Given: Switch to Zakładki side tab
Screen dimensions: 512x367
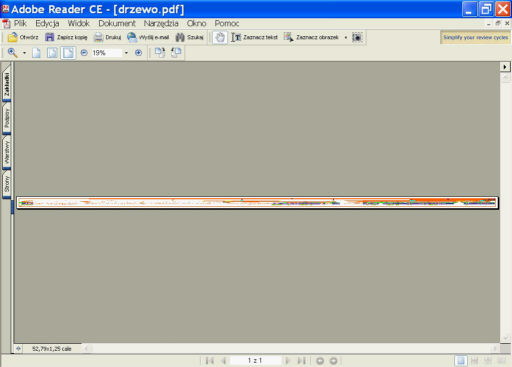Looking at the screenshot, I should tap(7, 83).
